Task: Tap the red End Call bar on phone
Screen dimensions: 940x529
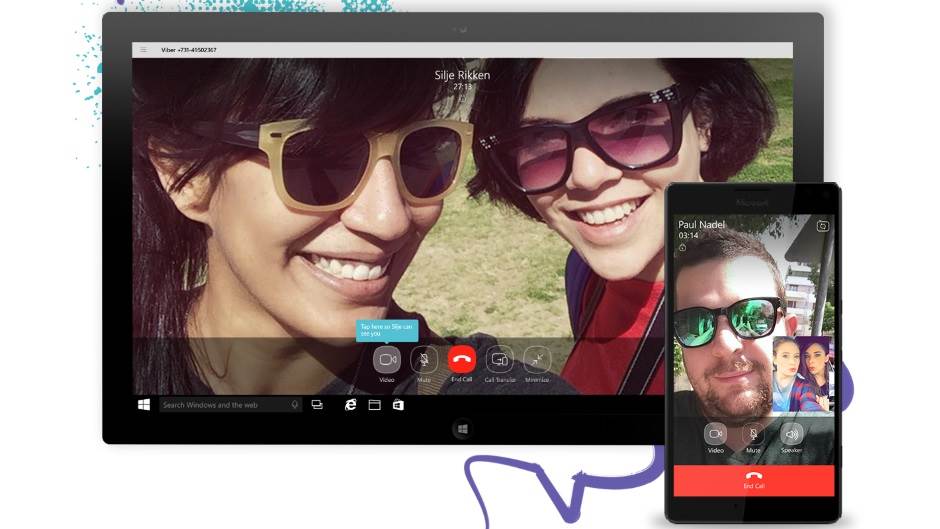Action: point(753,480)
